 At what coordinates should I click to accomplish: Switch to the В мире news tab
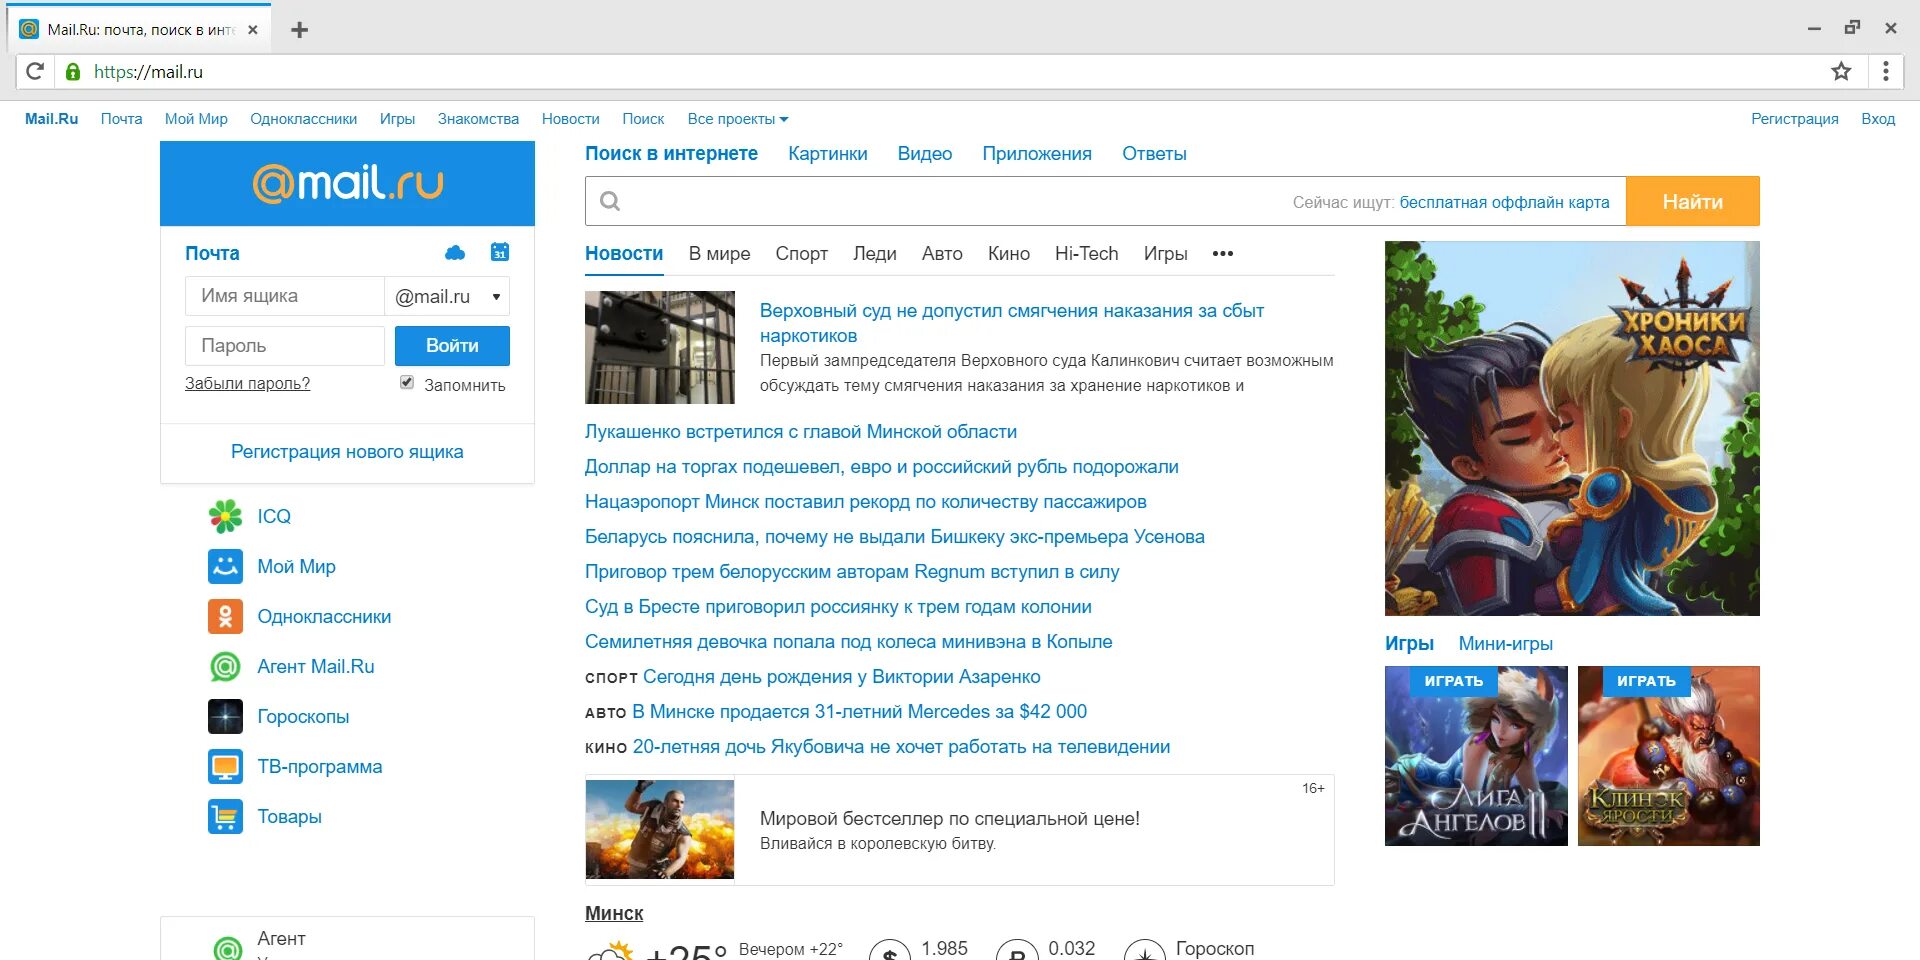719,254
